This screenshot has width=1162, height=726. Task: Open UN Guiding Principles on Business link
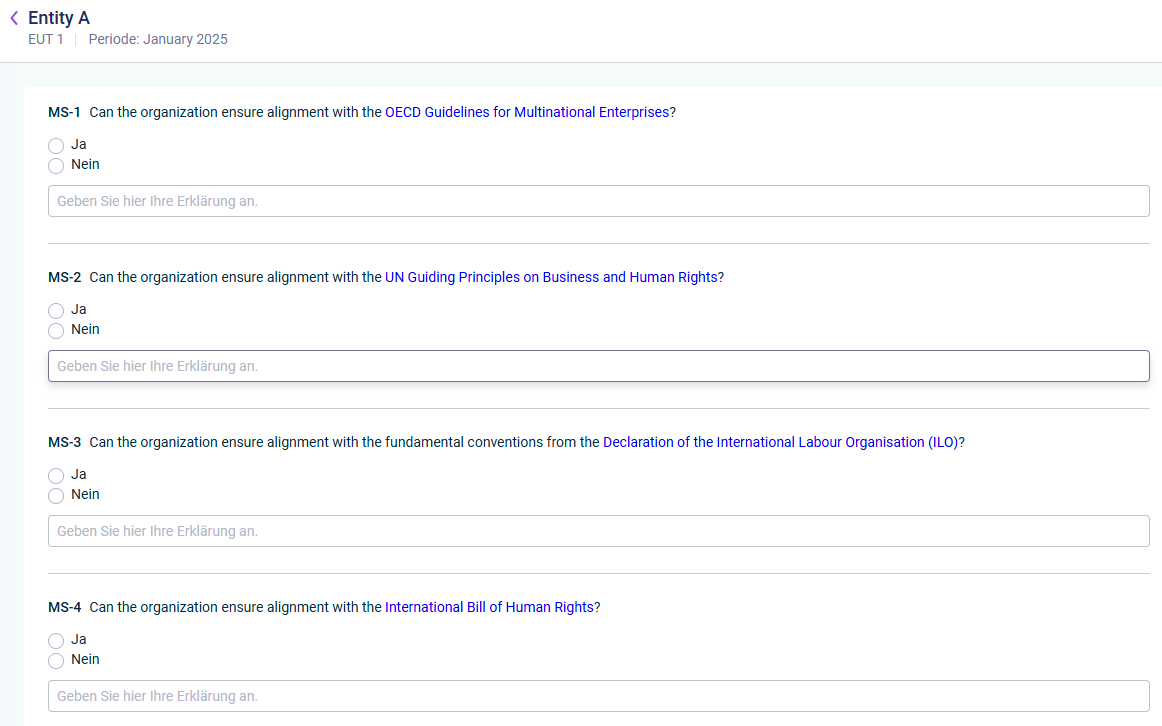click(551, 277)
